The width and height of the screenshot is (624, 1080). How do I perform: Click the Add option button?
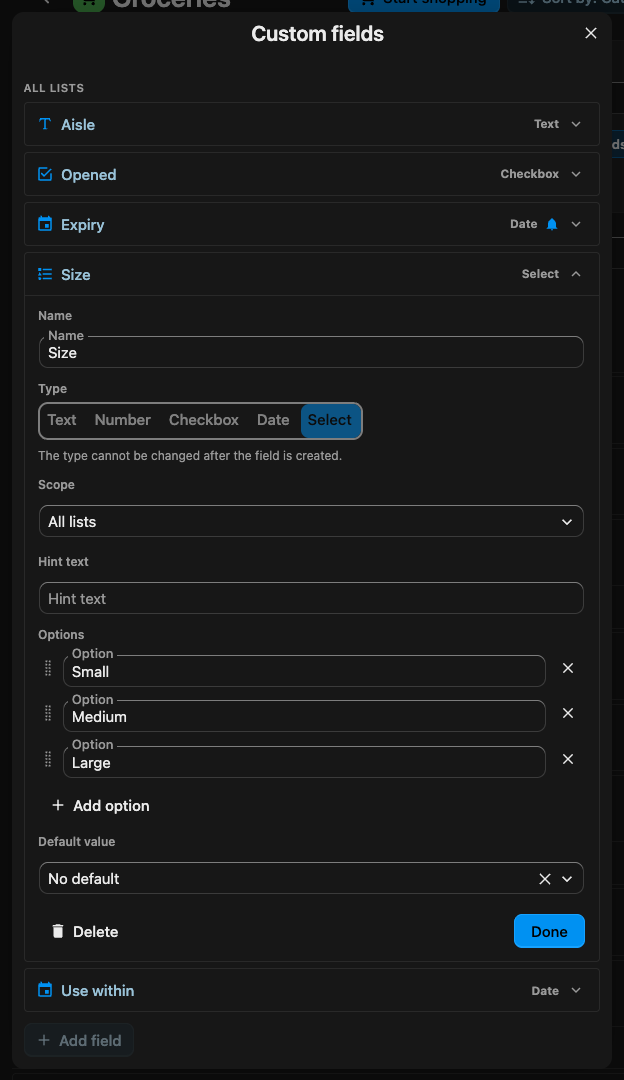101,806
